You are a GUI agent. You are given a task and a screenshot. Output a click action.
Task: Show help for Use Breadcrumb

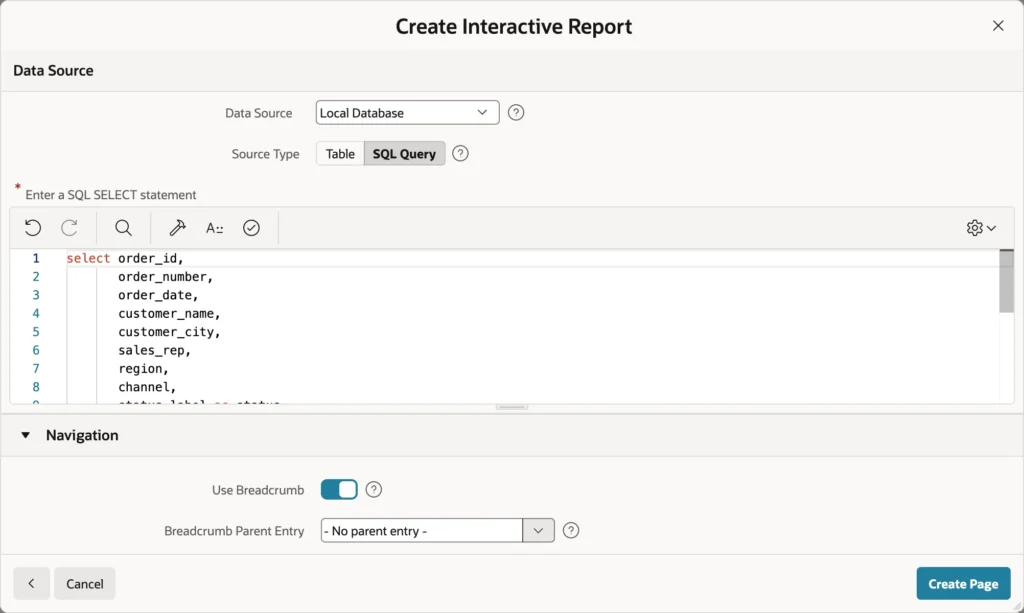[374, 490]
